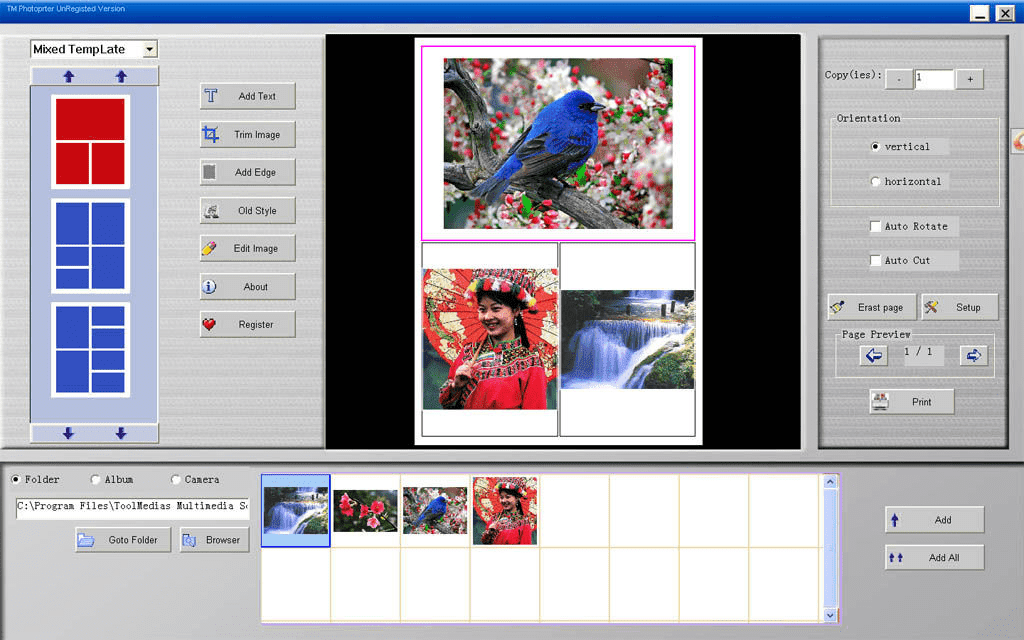Choose the red three-panel template

coord(90,141)
